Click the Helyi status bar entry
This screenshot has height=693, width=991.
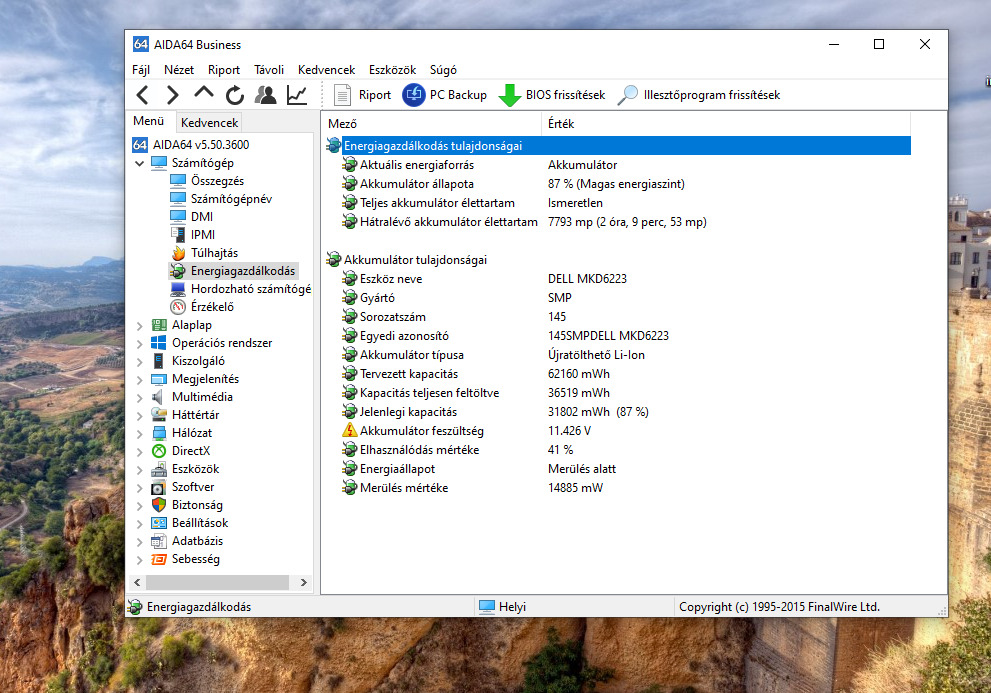point(502,607)
